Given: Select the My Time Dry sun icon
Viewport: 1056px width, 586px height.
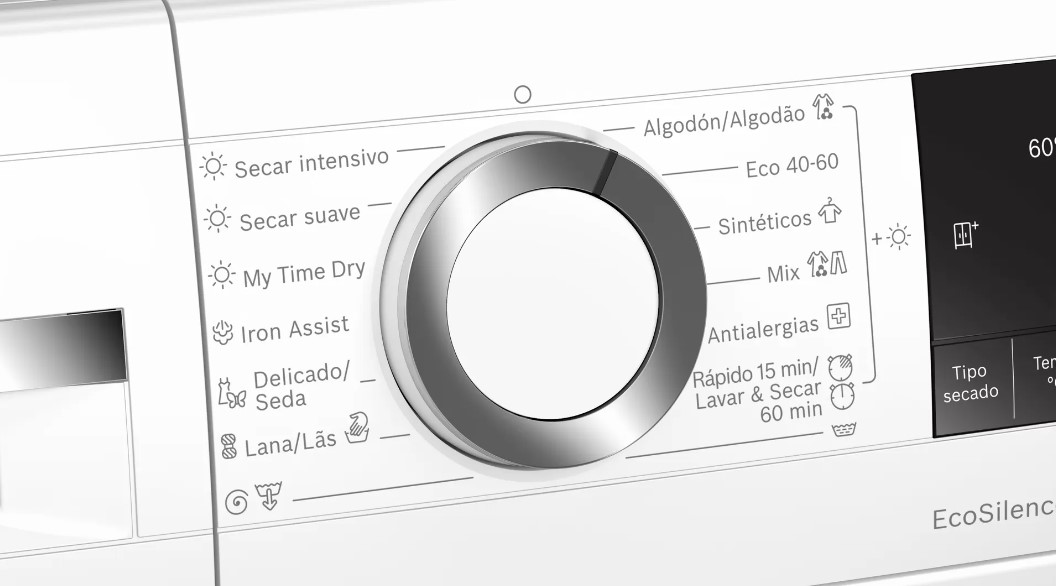Looking at the screenshot, I should [x=221, y=275].
